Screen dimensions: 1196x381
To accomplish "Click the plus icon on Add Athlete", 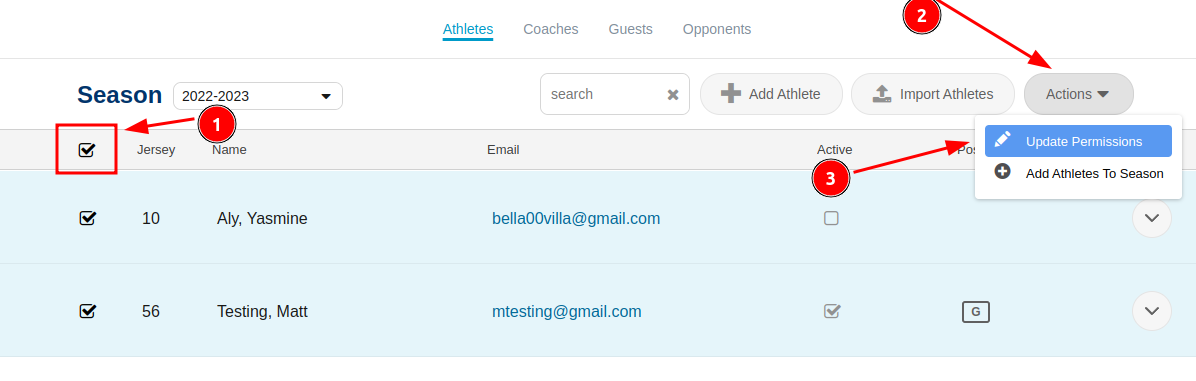I will click(731, 94).
